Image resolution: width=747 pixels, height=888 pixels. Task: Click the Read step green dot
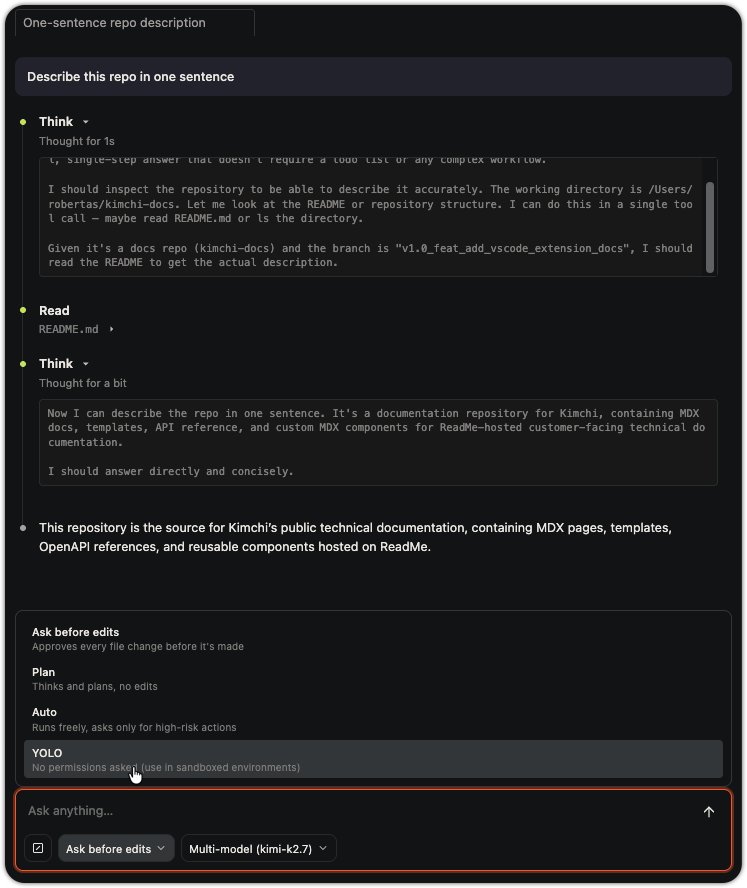(23, 310)
